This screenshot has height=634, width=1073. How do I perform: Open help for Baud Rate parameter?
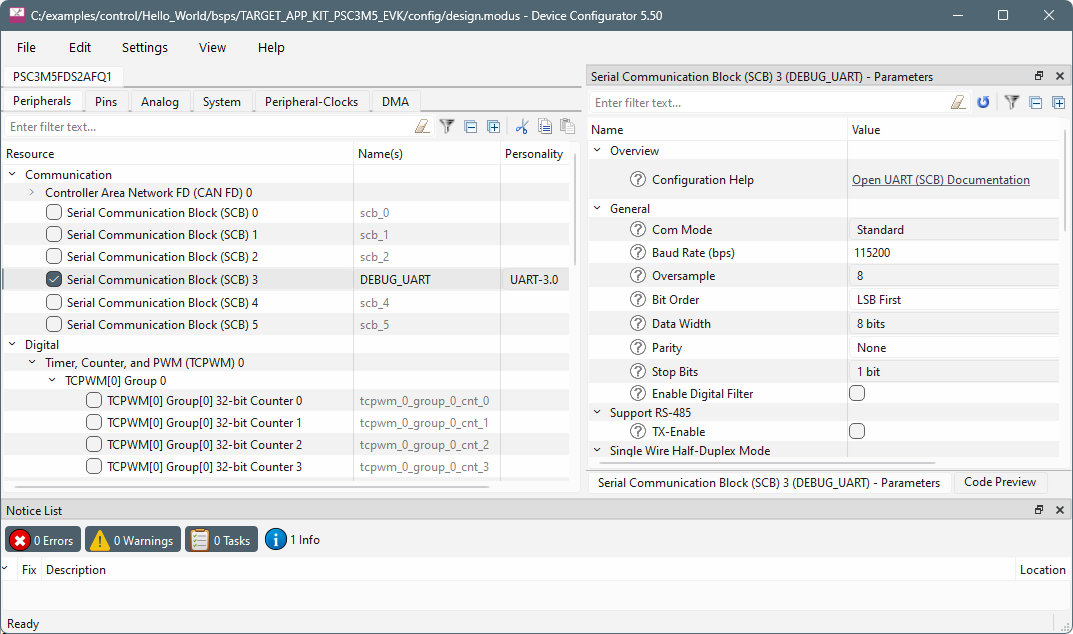click(638, 253)
